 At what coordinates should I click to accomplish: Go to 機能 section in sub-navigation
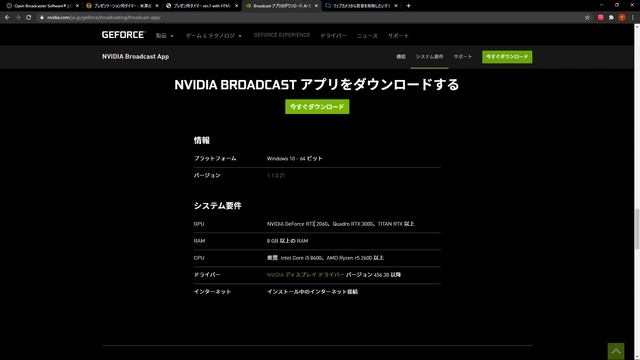401,57
